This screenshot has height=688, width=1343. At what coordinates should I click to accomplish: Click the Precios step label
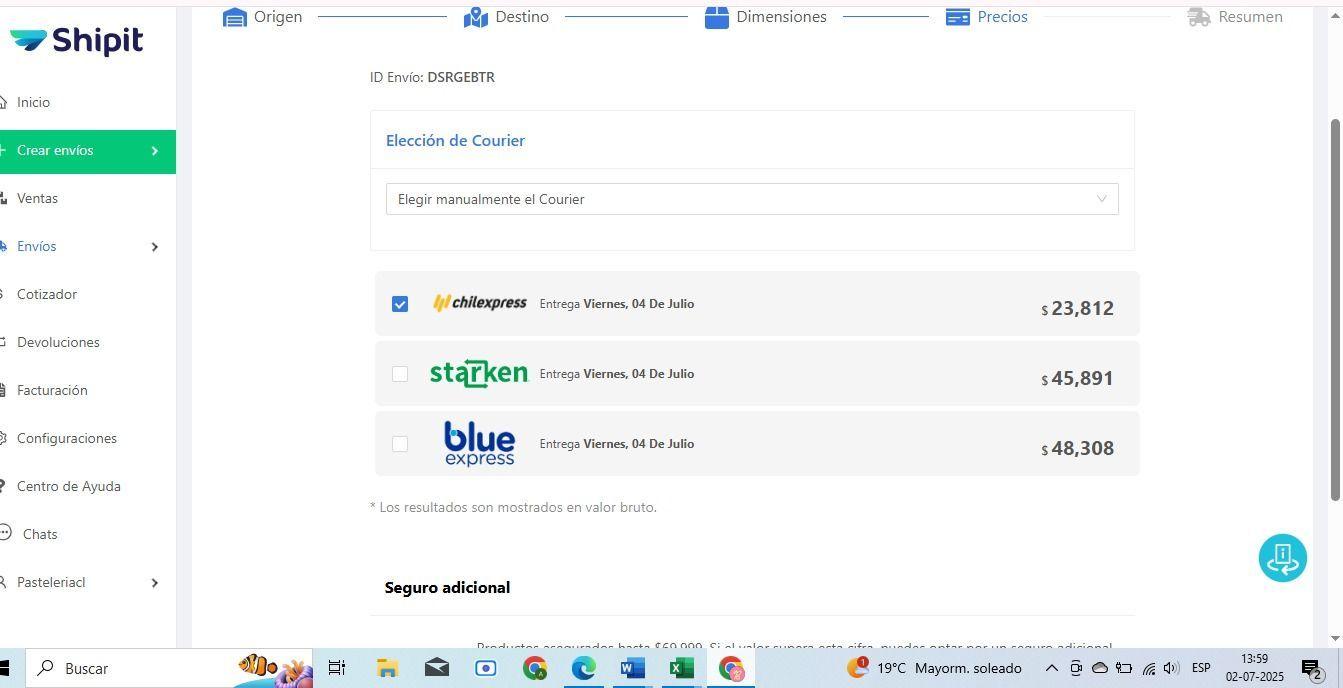pyautogui.click(x=1002, y=17)
